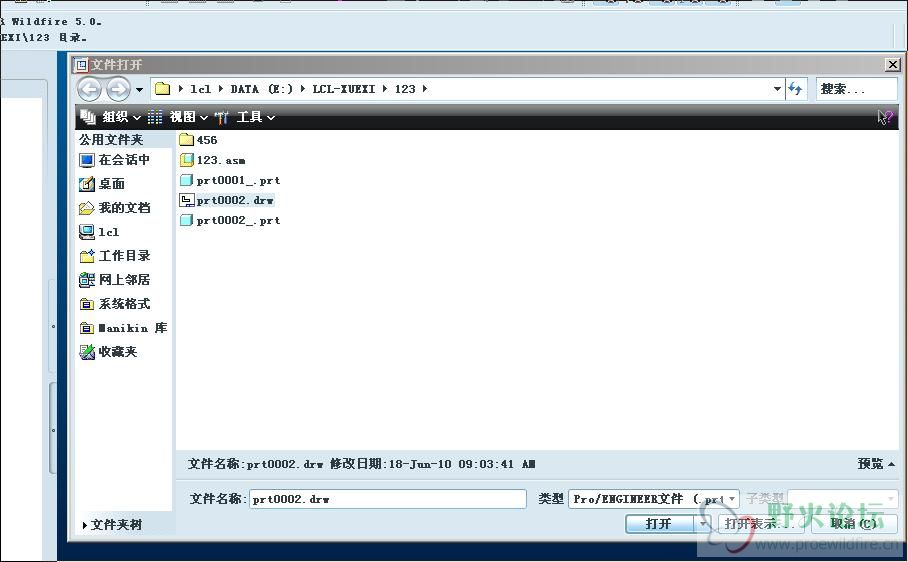Go forward with the right arrow button
908x562 pixels.
click(x=118, y=89)
